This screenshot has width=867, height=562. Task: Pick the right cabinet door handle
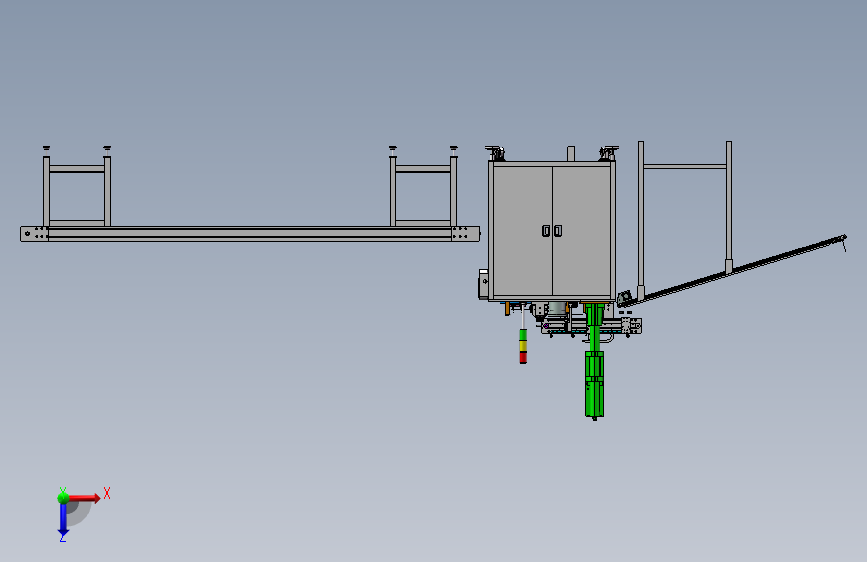click(558, 231)
